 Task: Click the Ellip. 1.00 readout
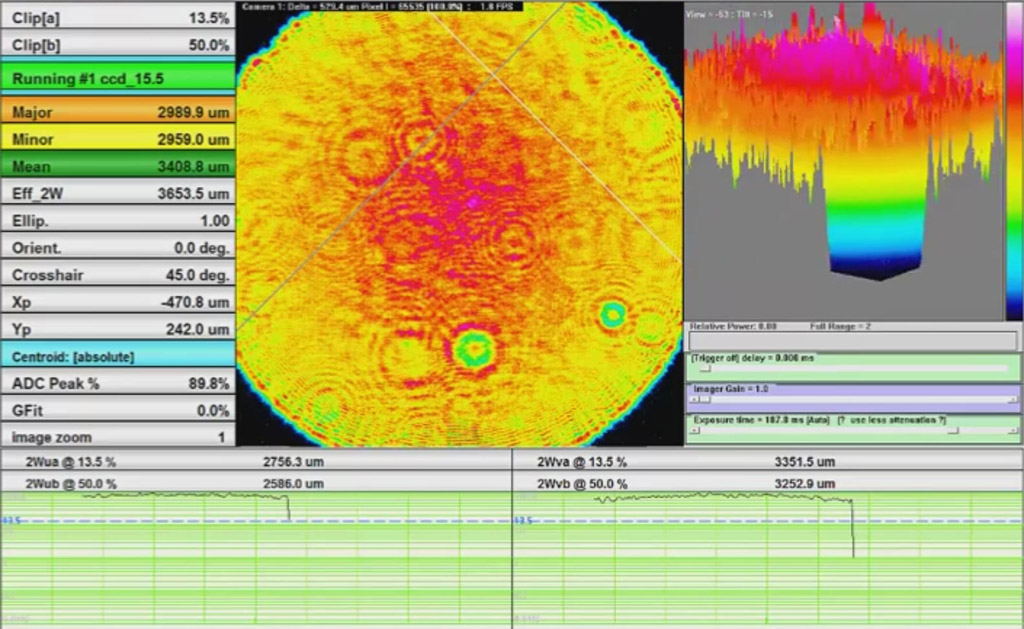click(x=118, y=221)
